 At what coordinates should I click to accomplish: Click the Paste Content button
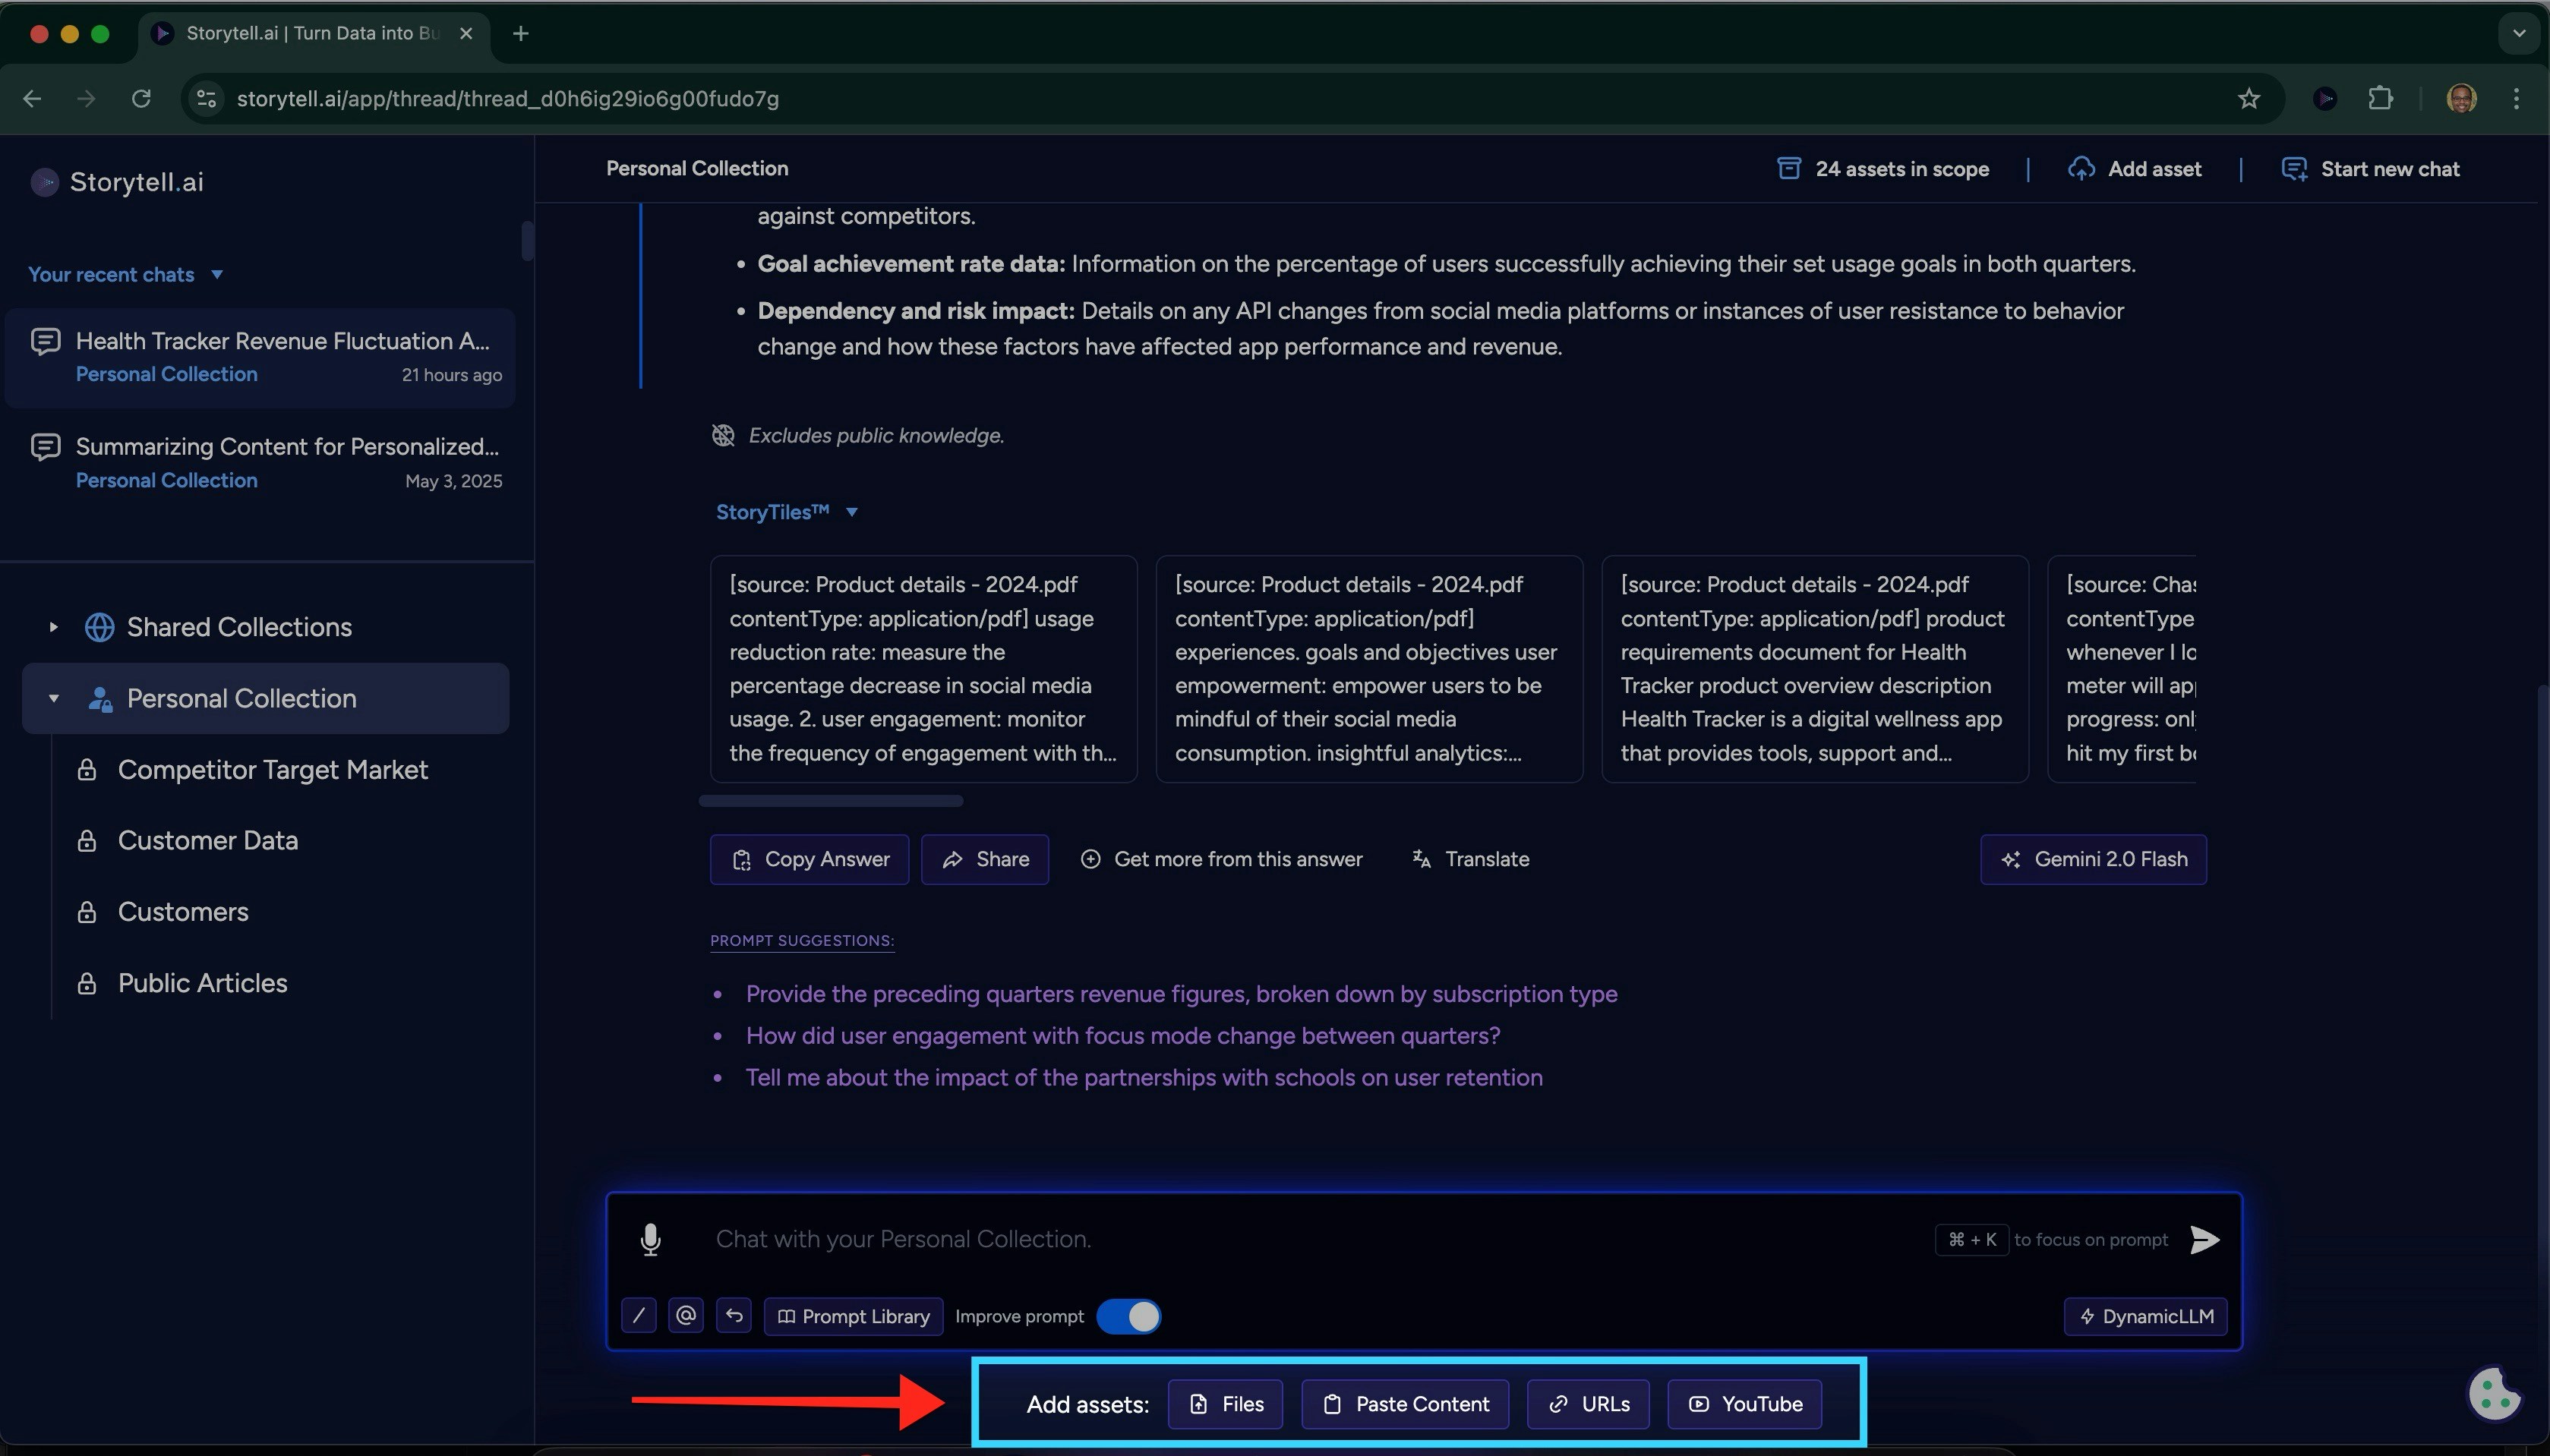pos(1405,1404)
